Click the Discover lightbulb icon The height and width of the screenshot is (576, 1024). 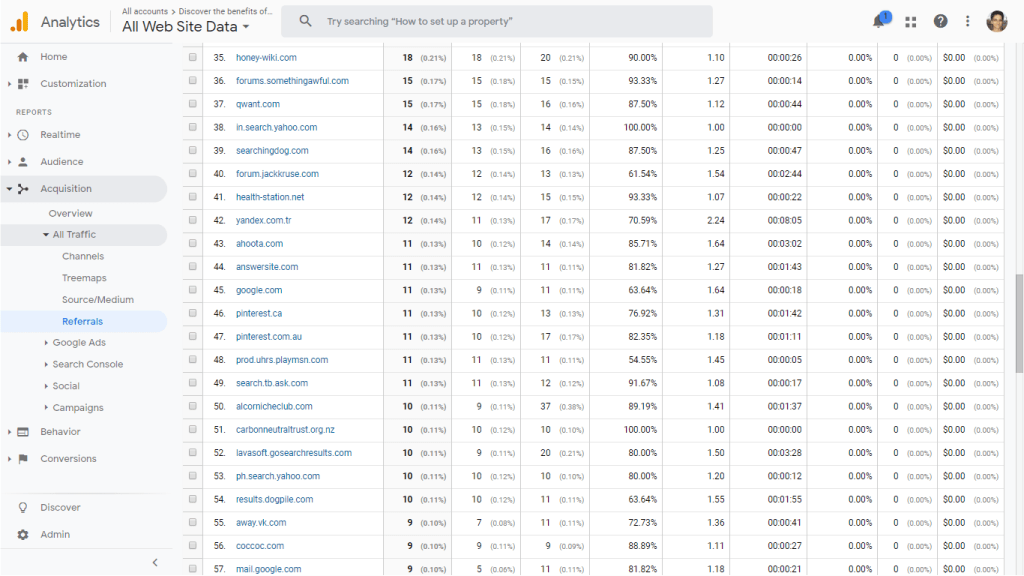tap(23, 507)
